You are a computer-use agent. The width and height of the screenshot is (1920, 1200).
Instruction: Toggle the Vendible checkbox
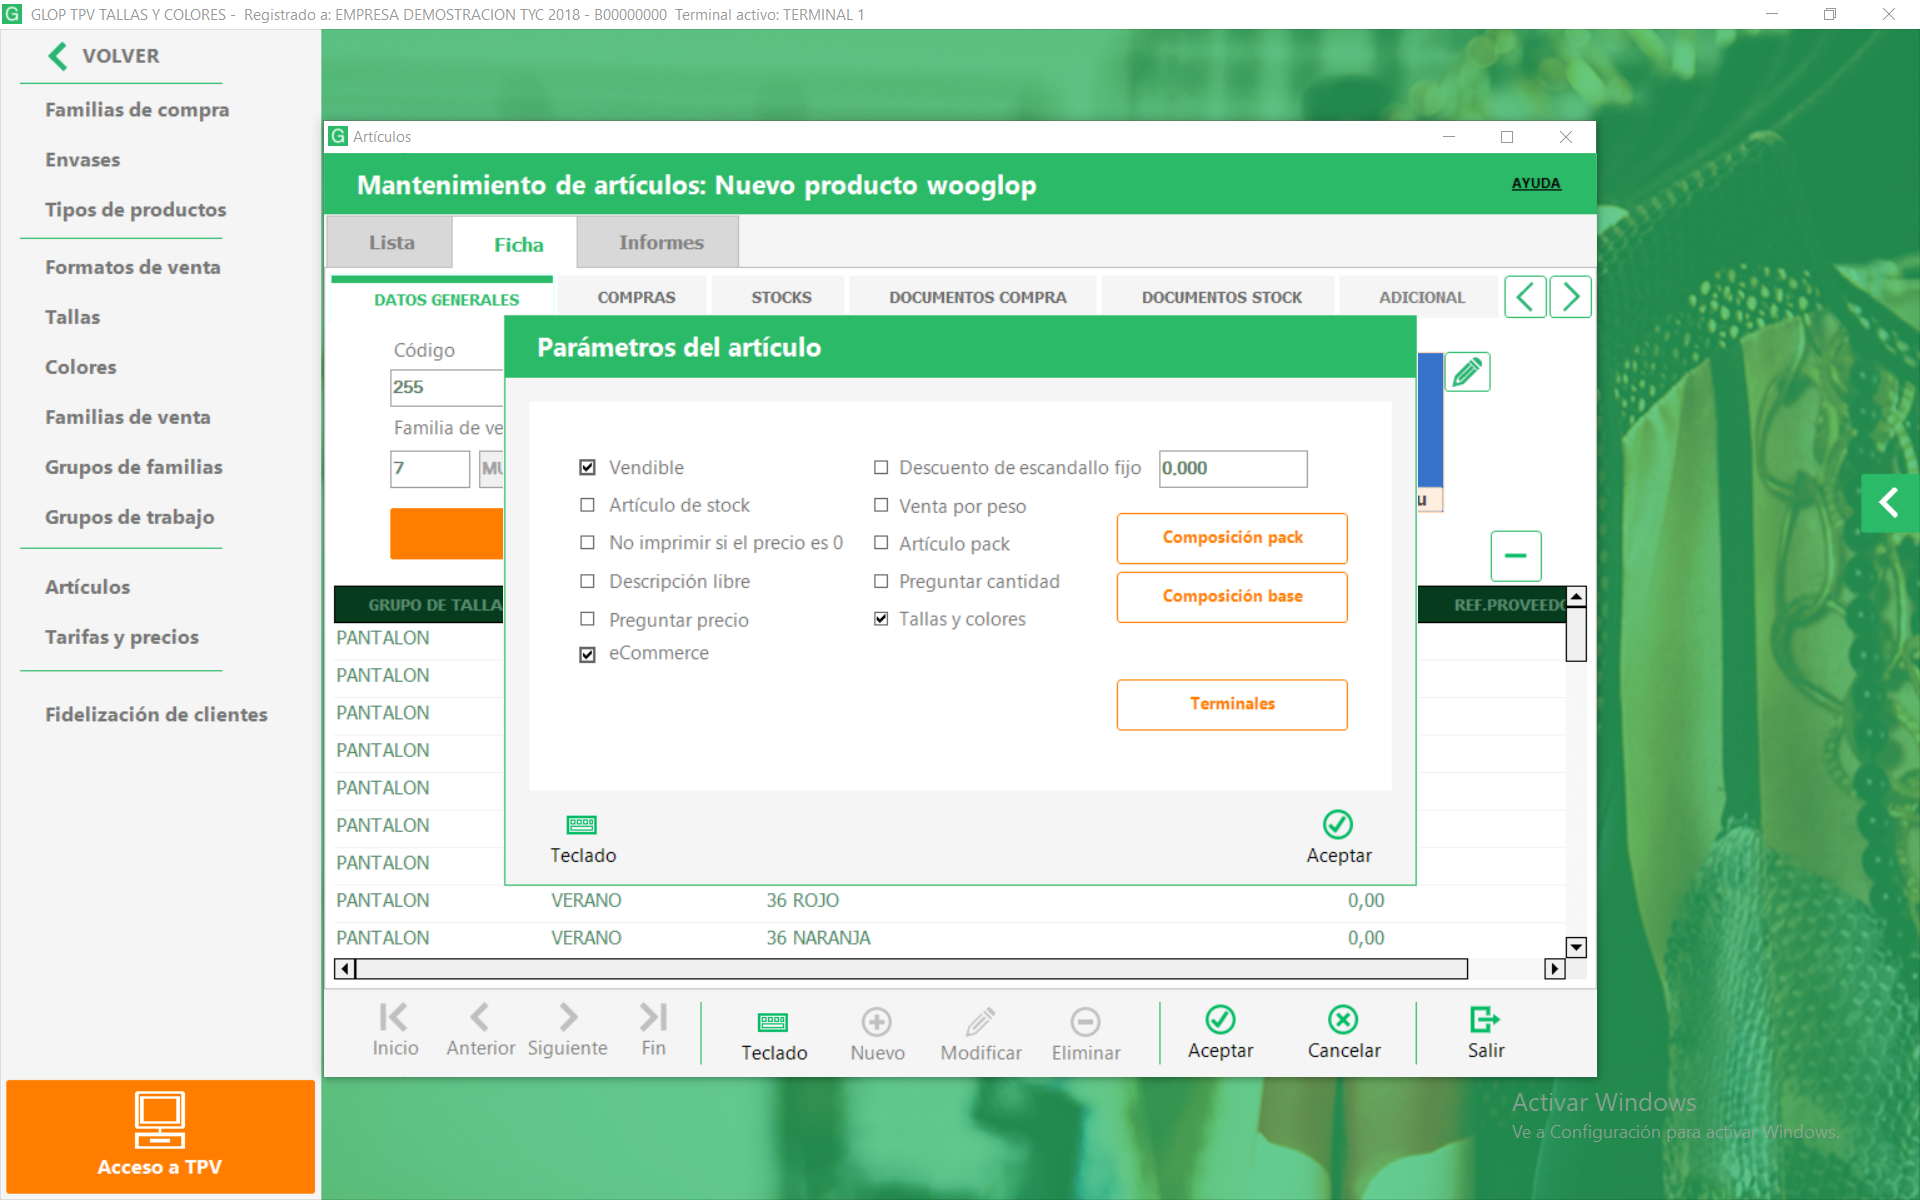click(588, 467)
